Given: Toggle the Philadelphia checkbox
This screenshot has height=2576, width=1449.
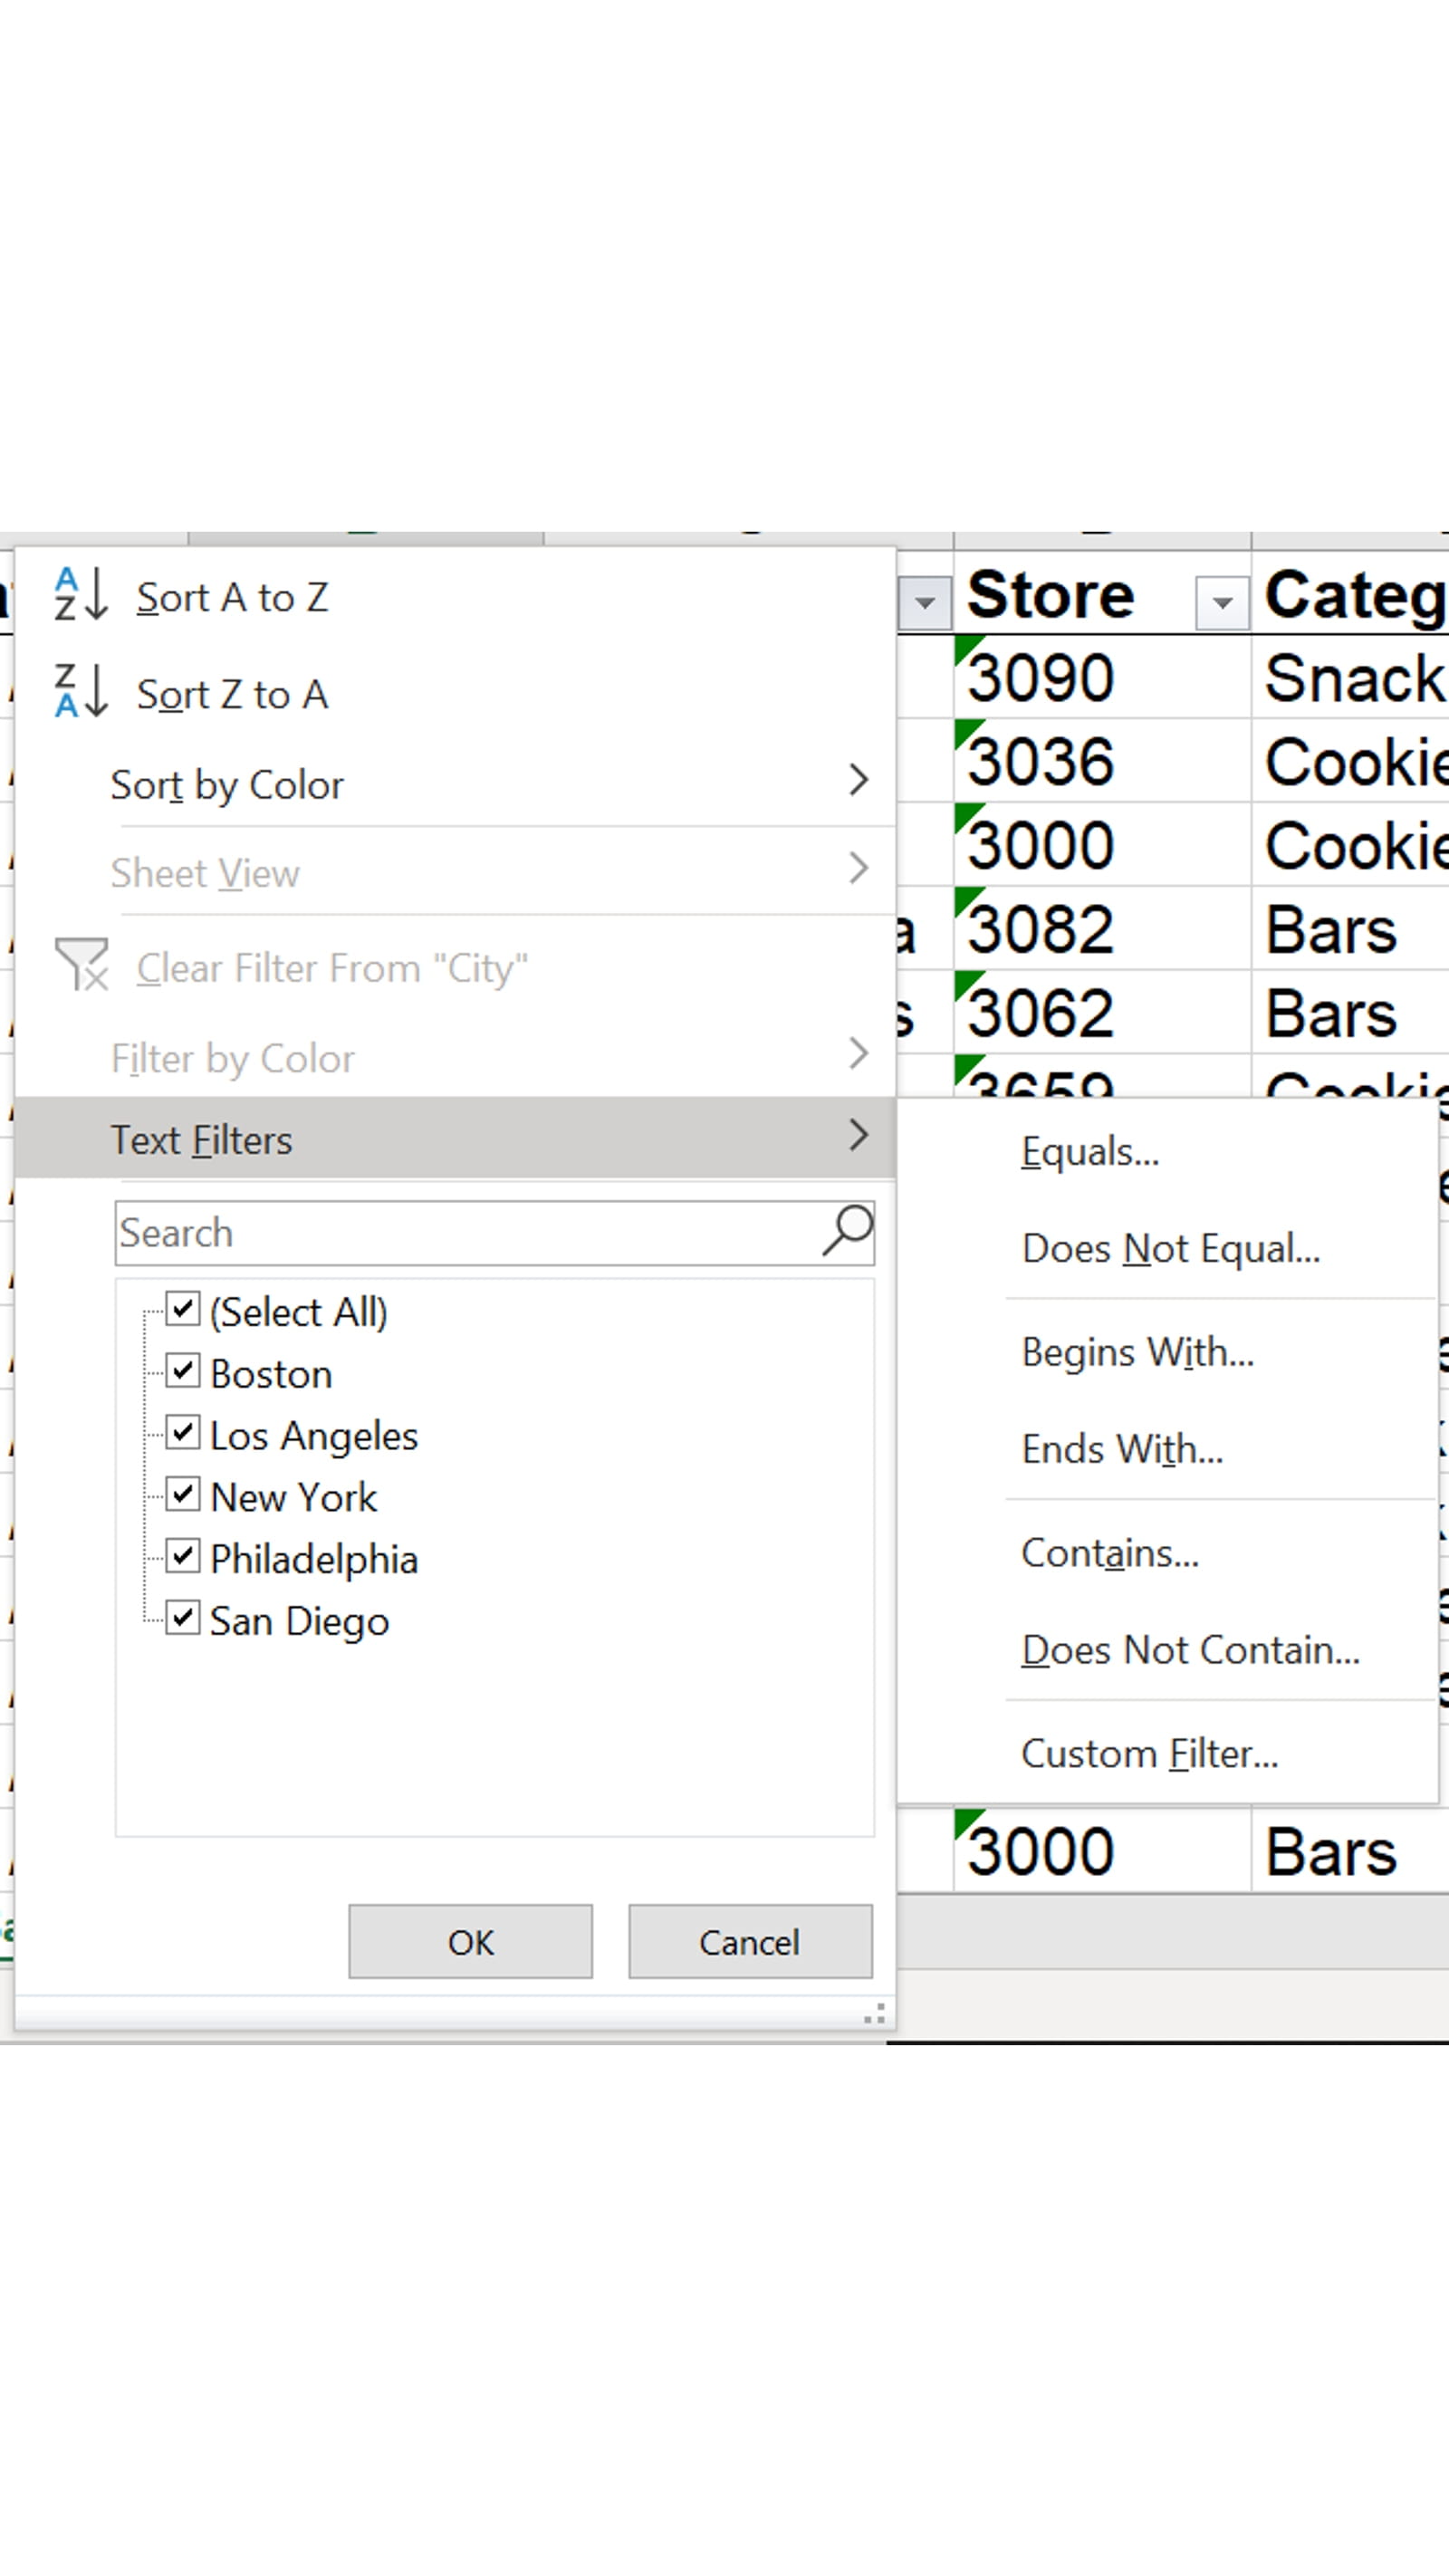Looking at the screenshot, I should (x=182, y=1557).
